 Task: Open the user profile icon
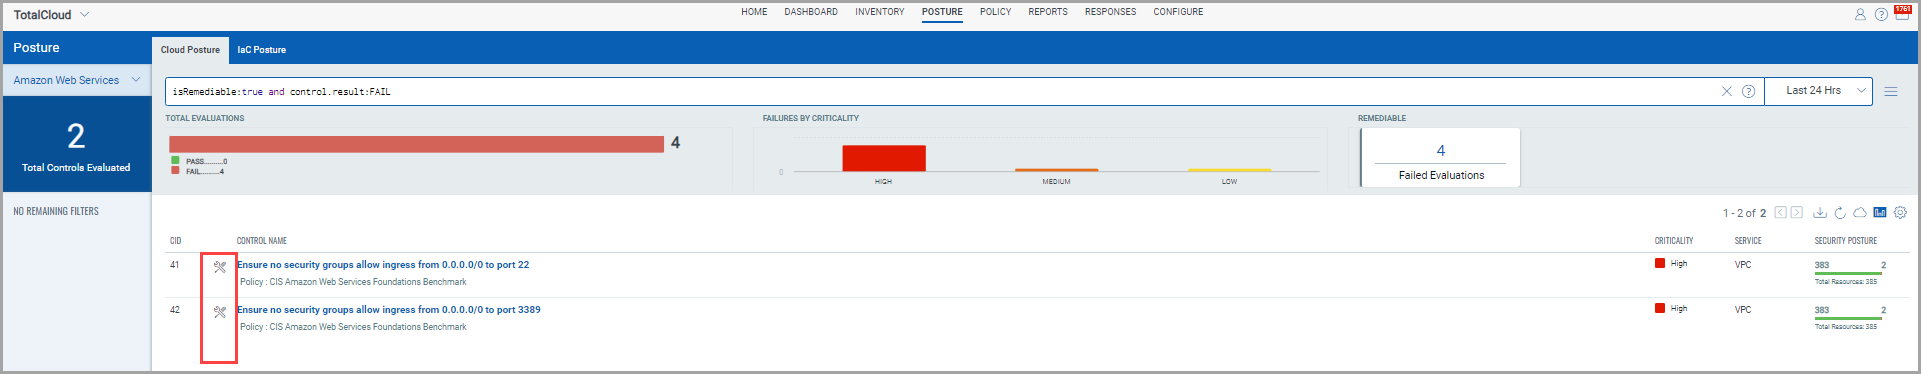pos(1860,14)
